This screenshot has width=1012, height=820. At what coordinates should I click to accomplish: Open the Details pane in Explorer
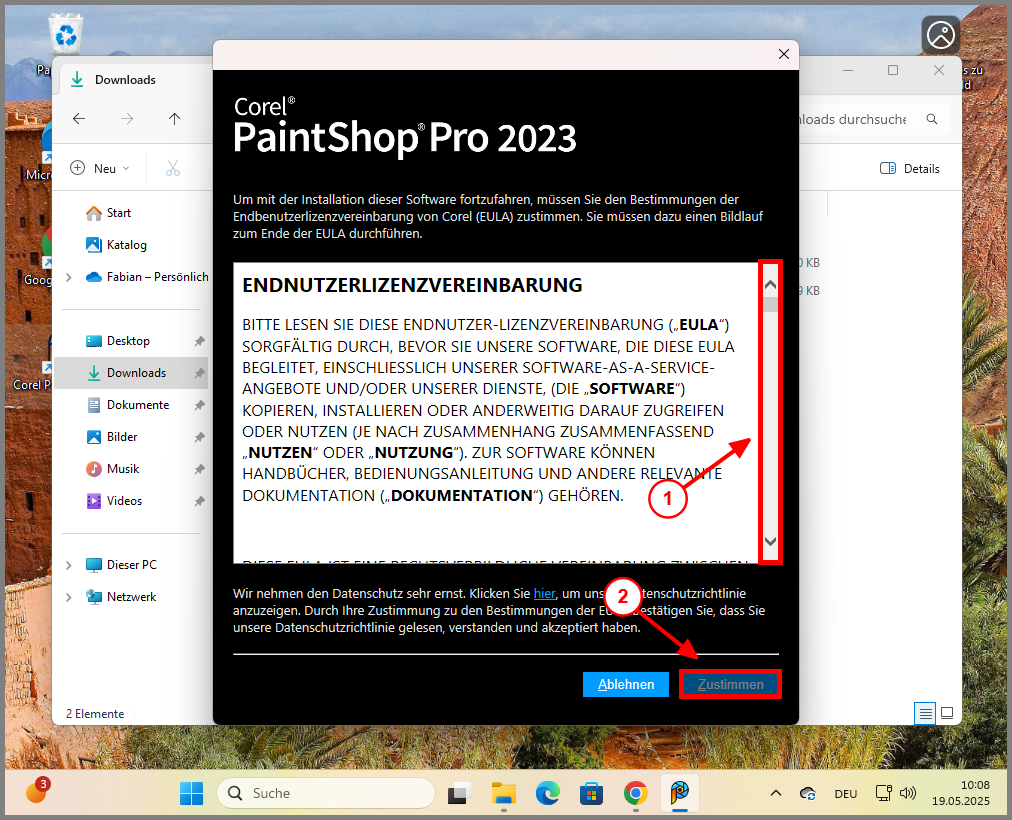pos(909,168)
